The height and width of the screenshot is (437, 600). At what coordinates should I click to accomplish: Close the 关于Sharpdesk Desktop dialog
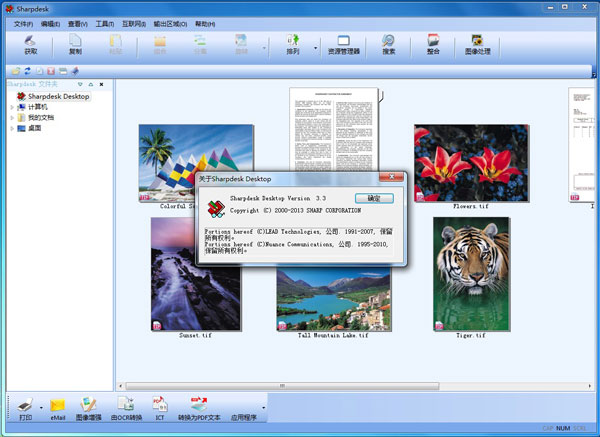click(391, 177)
